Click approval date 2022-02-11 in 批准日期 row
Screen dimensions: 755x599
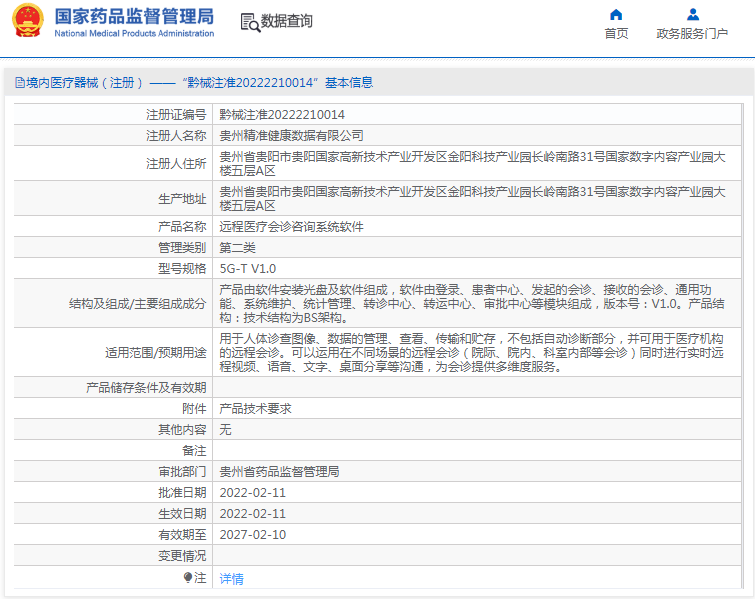[253, 493]
